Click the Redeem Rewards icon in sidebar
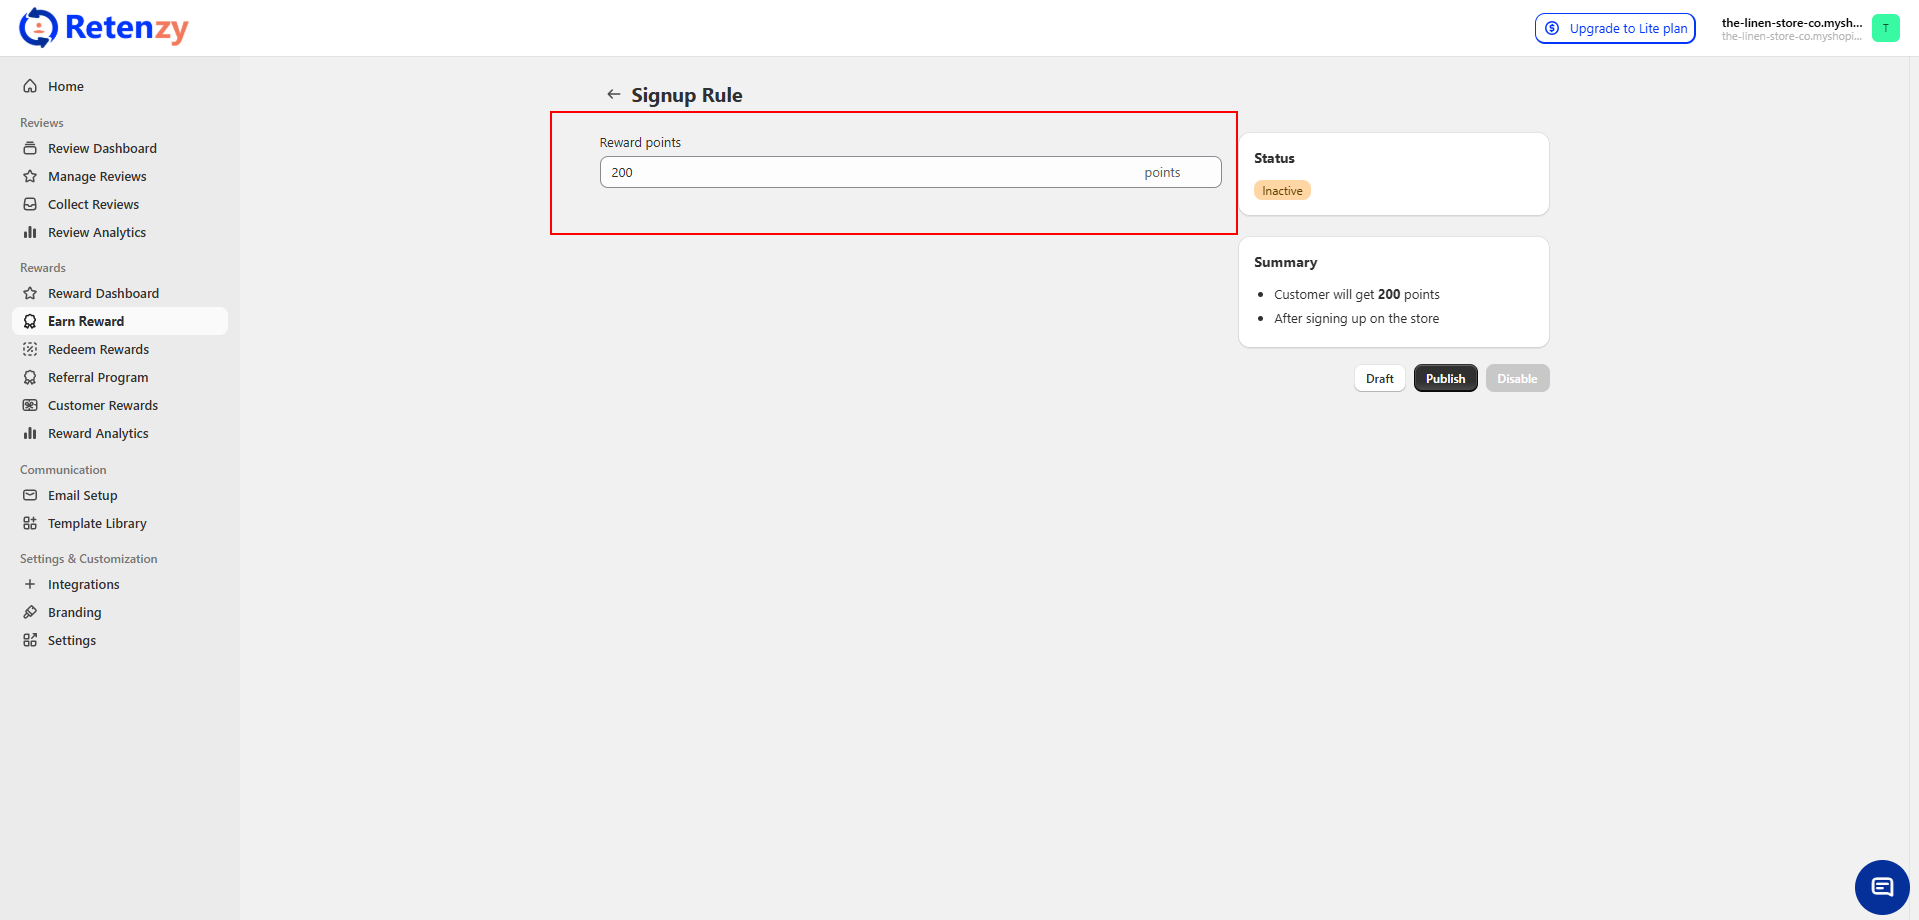The width and height of the screenshot is (1919, 920). [30, 349]
